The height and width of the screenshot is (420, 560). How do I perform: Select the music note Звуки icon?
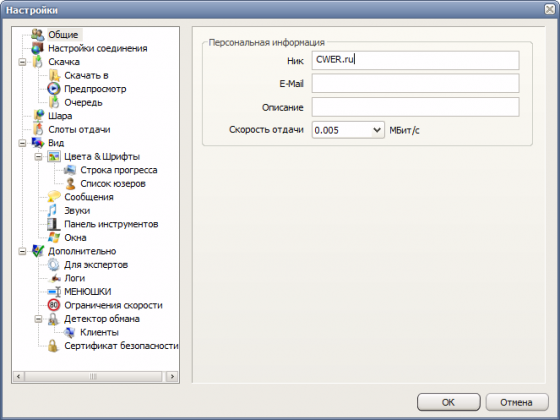(x=52, y=210)
